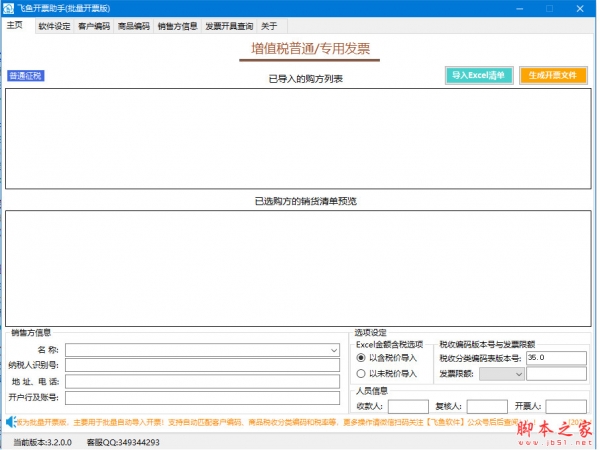This screenshot has width=600, height=450.
Task: Go to the 商品编码 tab
Action: click(x=134, y=26)
